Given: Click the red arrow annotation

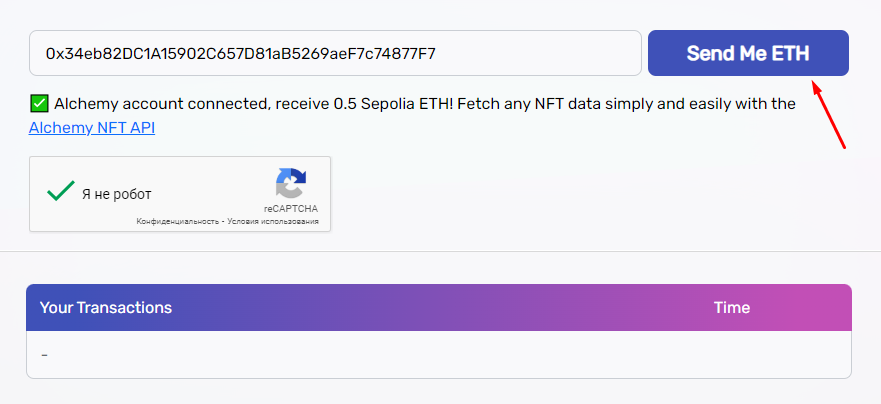Looking at the screenshot, I should [829, 116].
